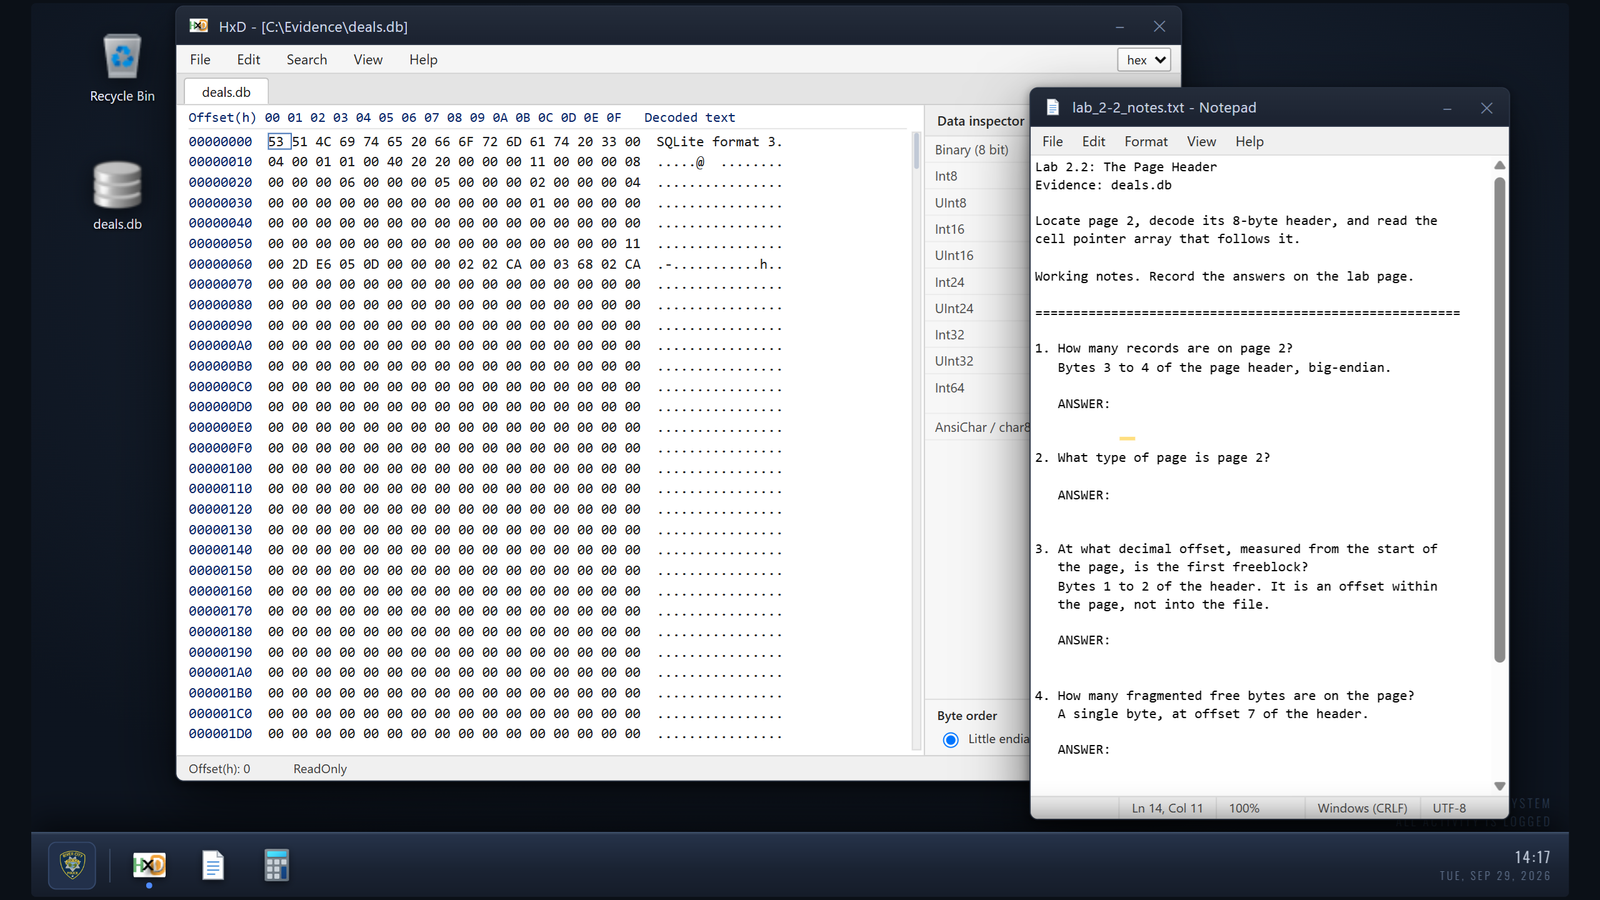This screenshot has height=900, width=1600.
Task: Select the Int8 row in Data inspector
Action: point(977,176)
